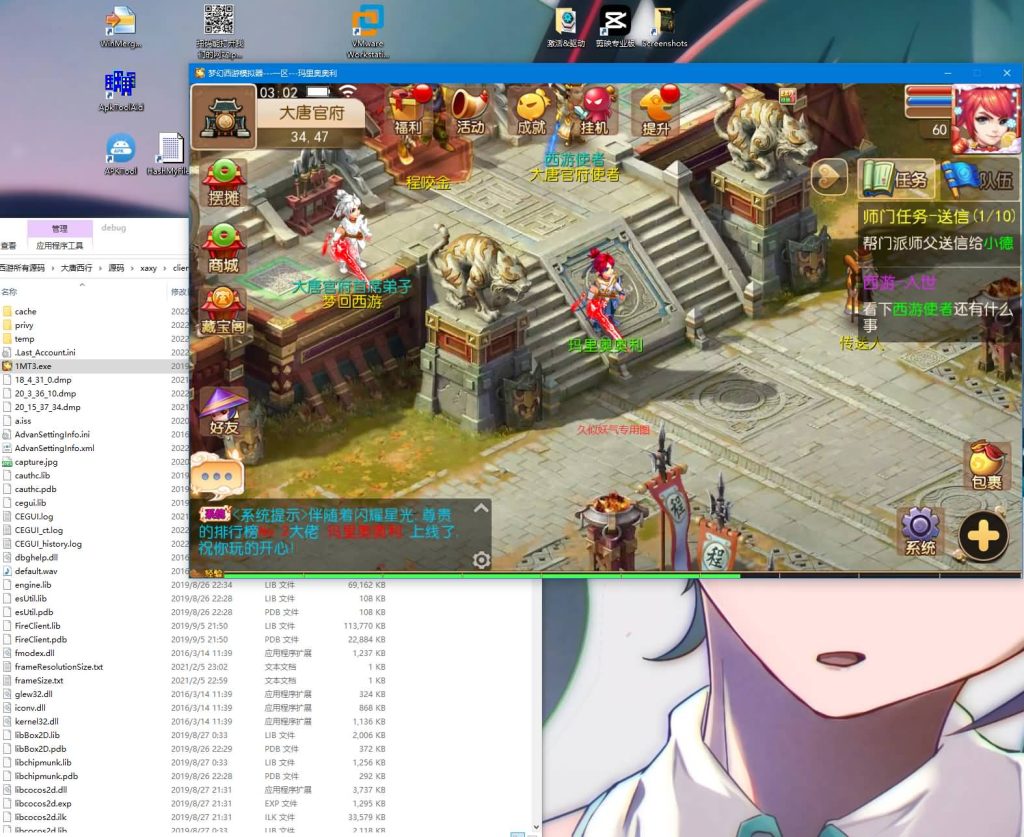Open the 提升 upgrade icon
This screenshot has height=837, width=1024.
pos(656,111)
